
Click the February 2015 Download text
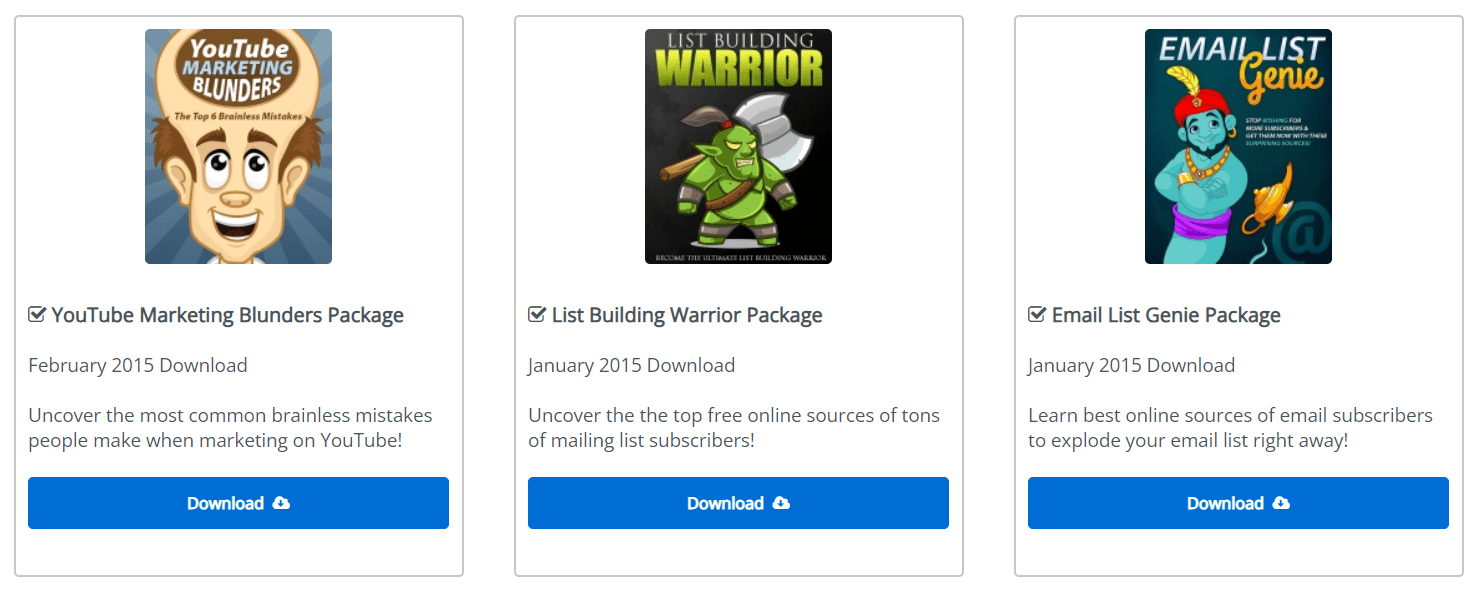138,365
